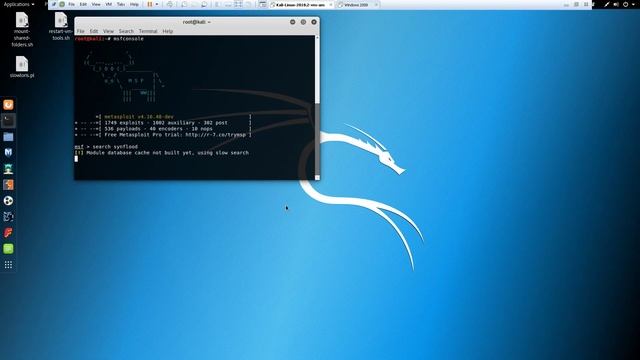Select the slowloris.pl desktop file
Image resolution: width=640 pixels, height=360 pixels.
(22, 67)
